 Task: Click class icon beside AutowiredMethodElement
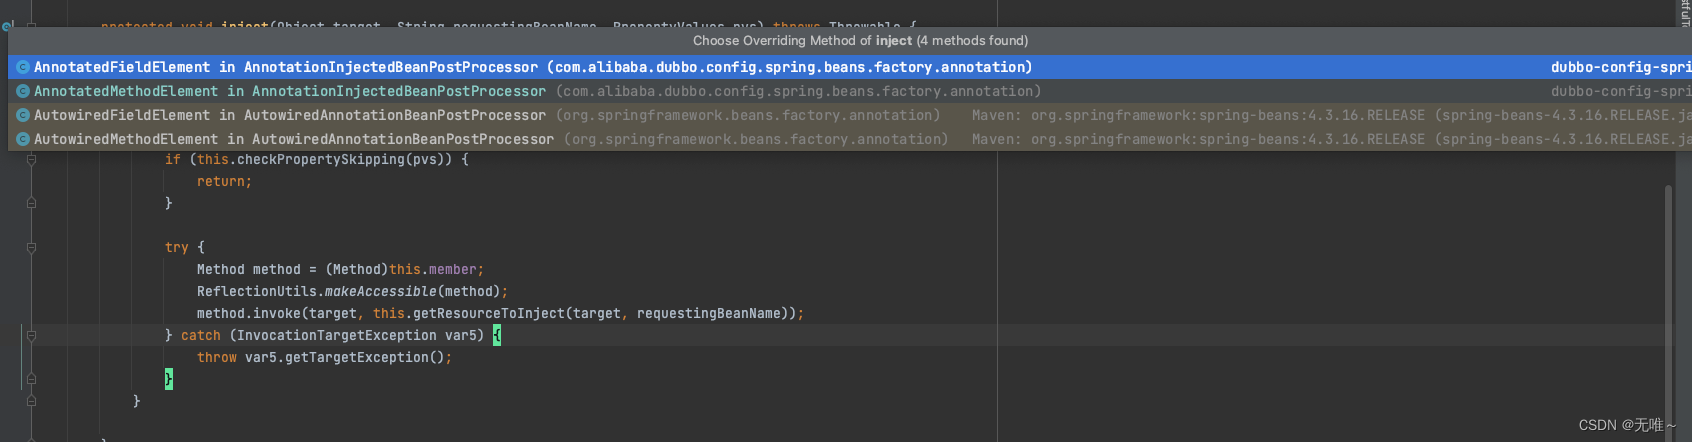22,139
